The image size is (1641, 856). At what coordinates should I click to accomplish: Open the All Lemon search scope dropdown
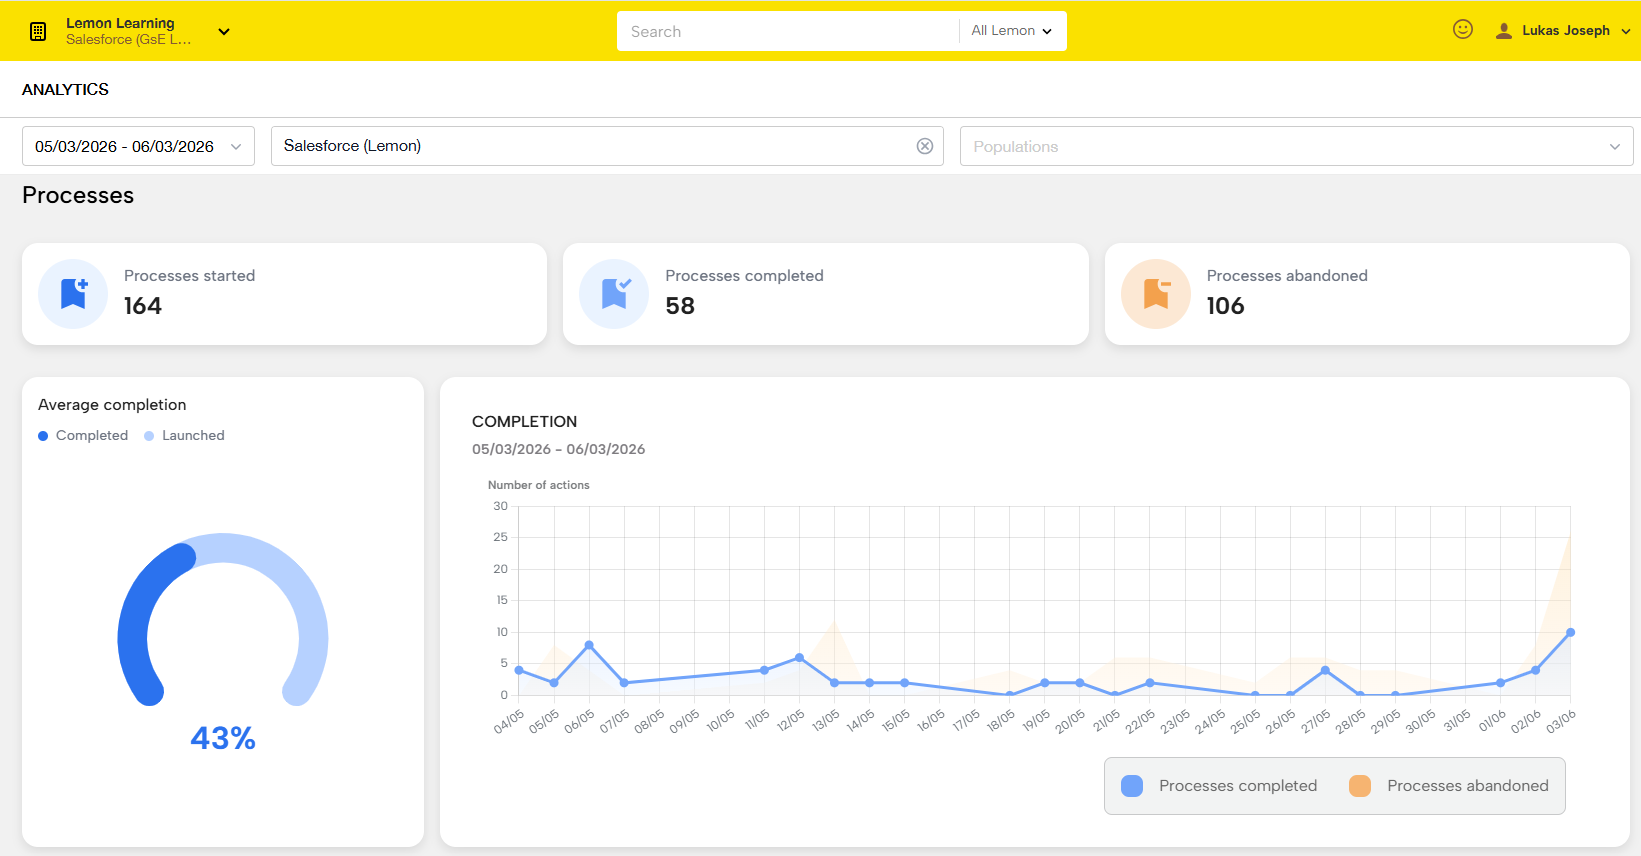(x=1012, y=31)
